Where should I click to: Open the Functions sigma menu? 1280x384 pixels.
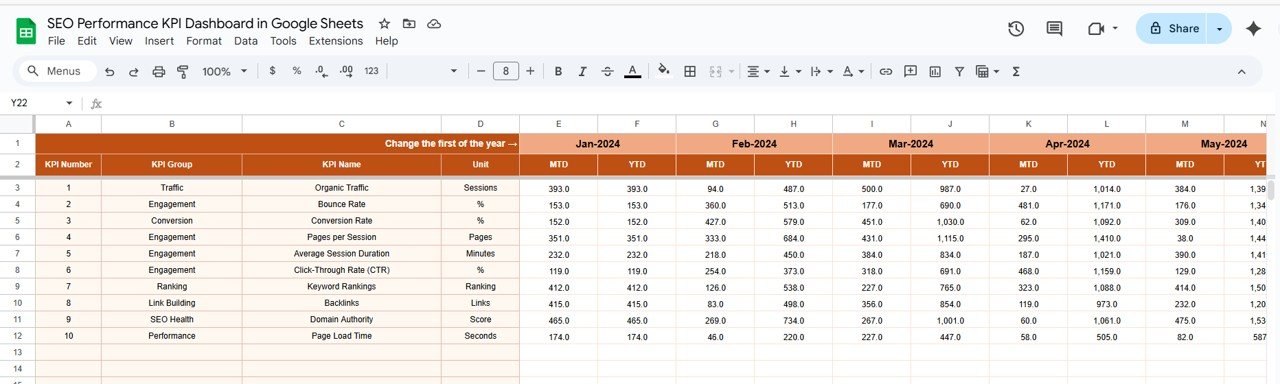point(1016,71)
